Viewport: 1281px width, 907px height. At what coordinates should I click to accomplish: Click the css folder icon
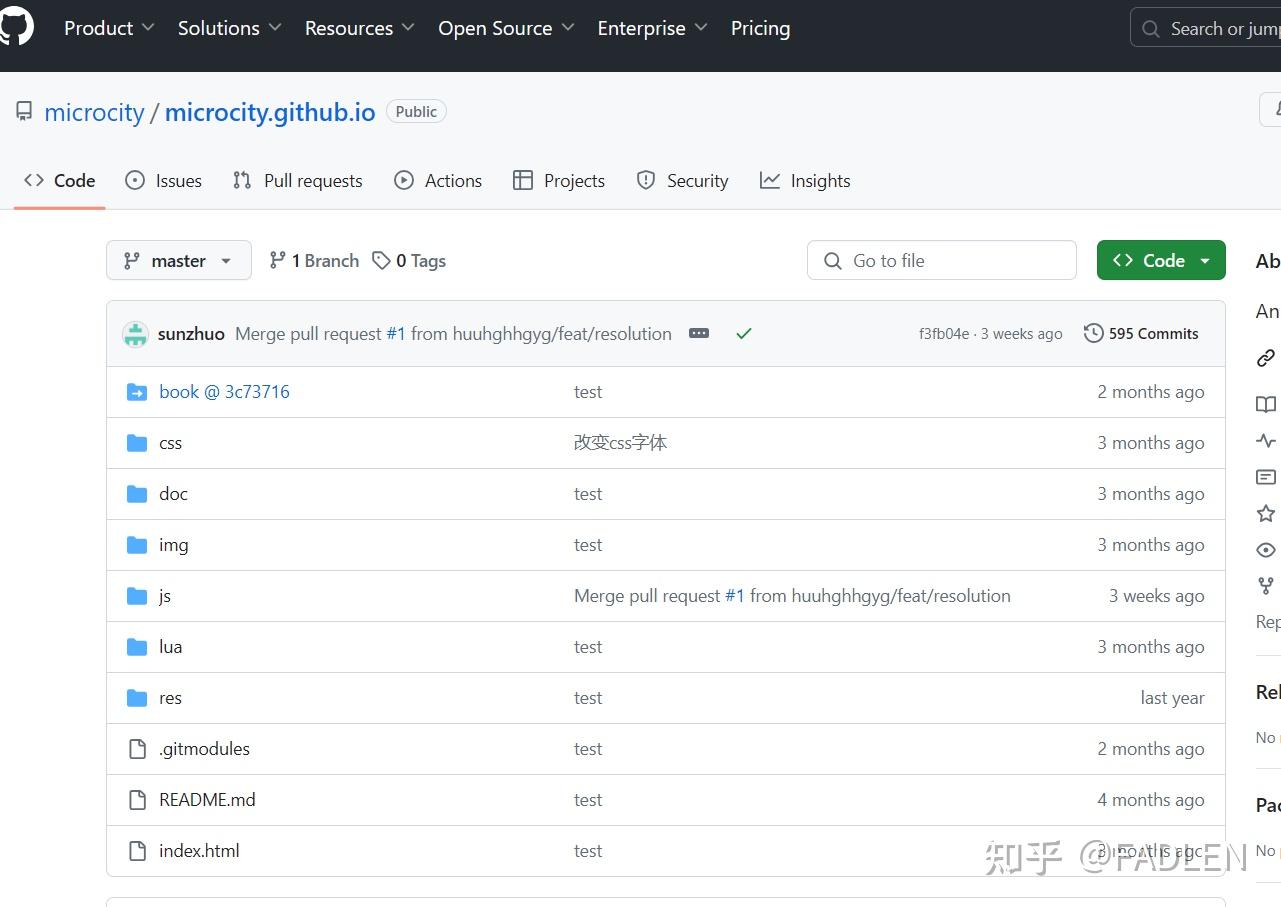click(x=137, y=443)
